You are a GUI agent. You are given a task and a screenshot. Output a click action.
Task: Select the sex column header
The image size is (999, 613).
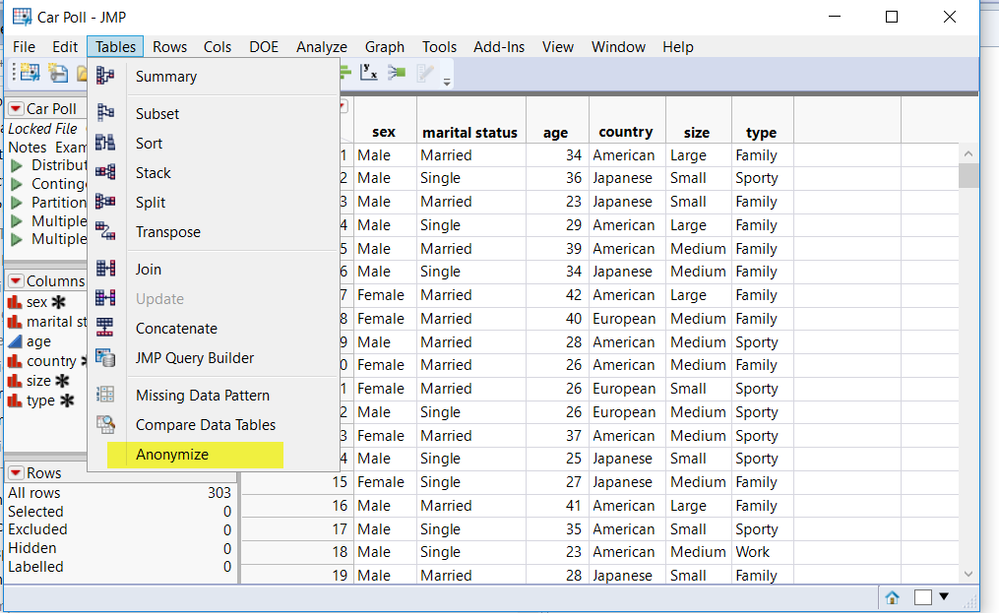[x=384, y=132]
